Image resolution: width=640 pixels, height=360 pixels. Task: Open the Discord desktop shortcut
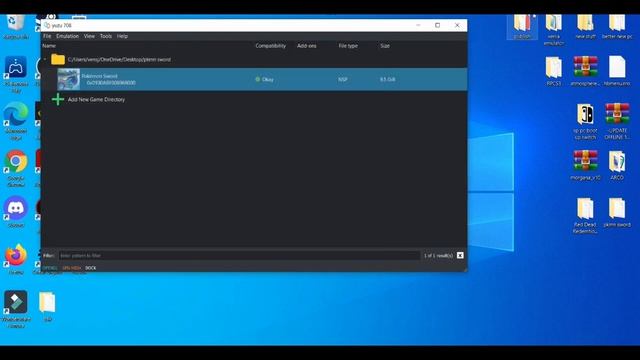click(x=16, y=212)
